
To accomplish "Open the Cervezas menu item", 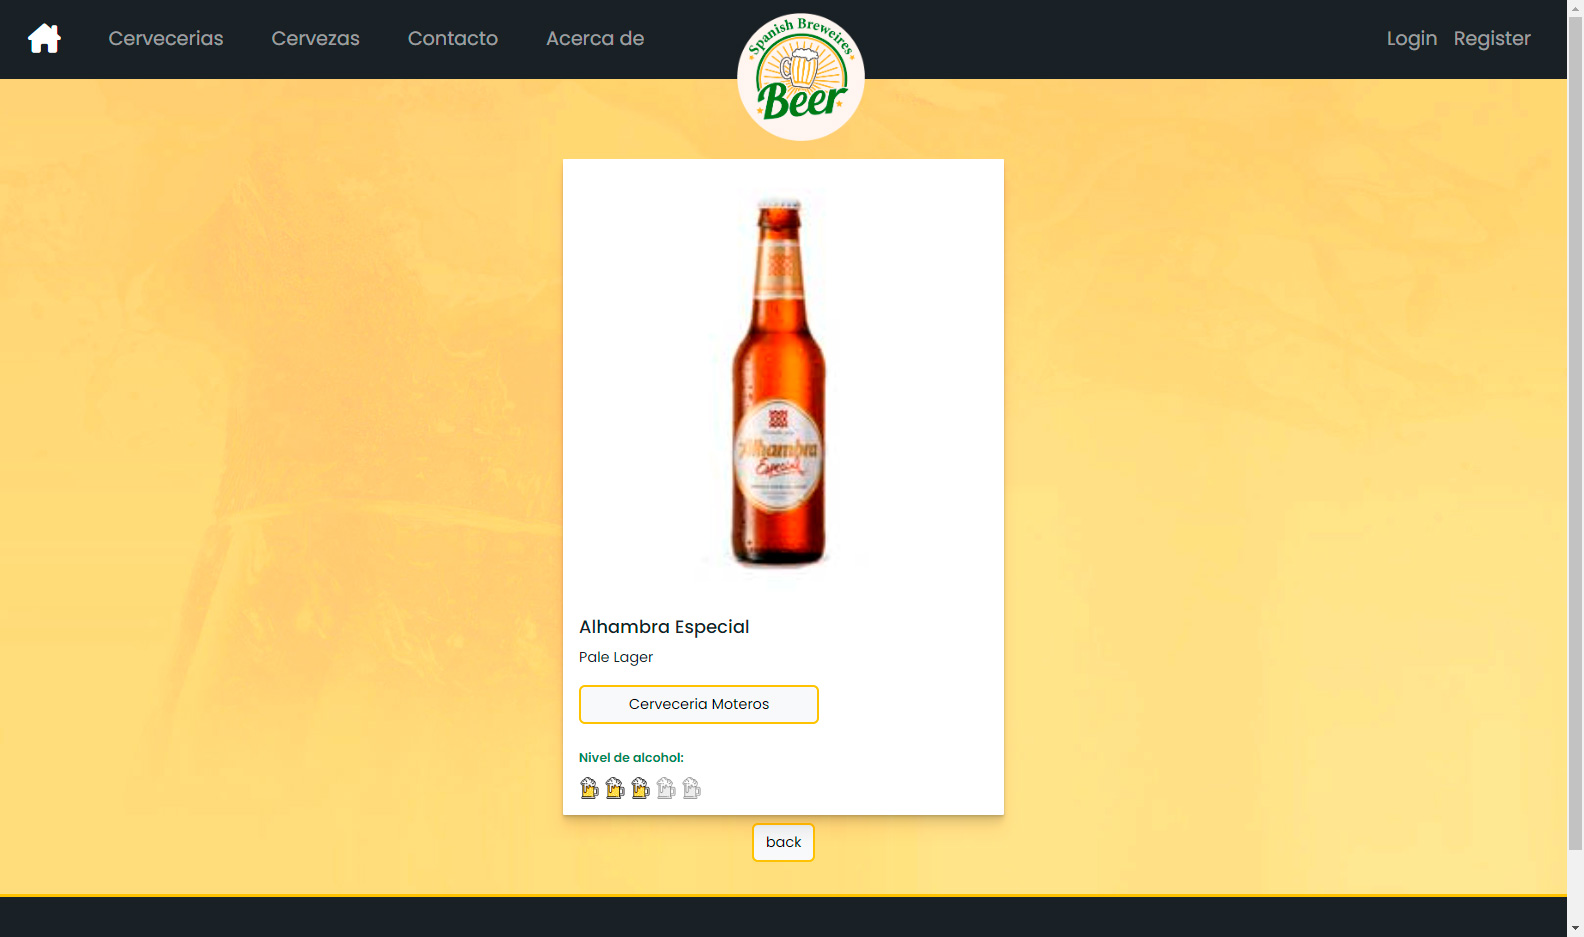I will click(x=315, y=38).
